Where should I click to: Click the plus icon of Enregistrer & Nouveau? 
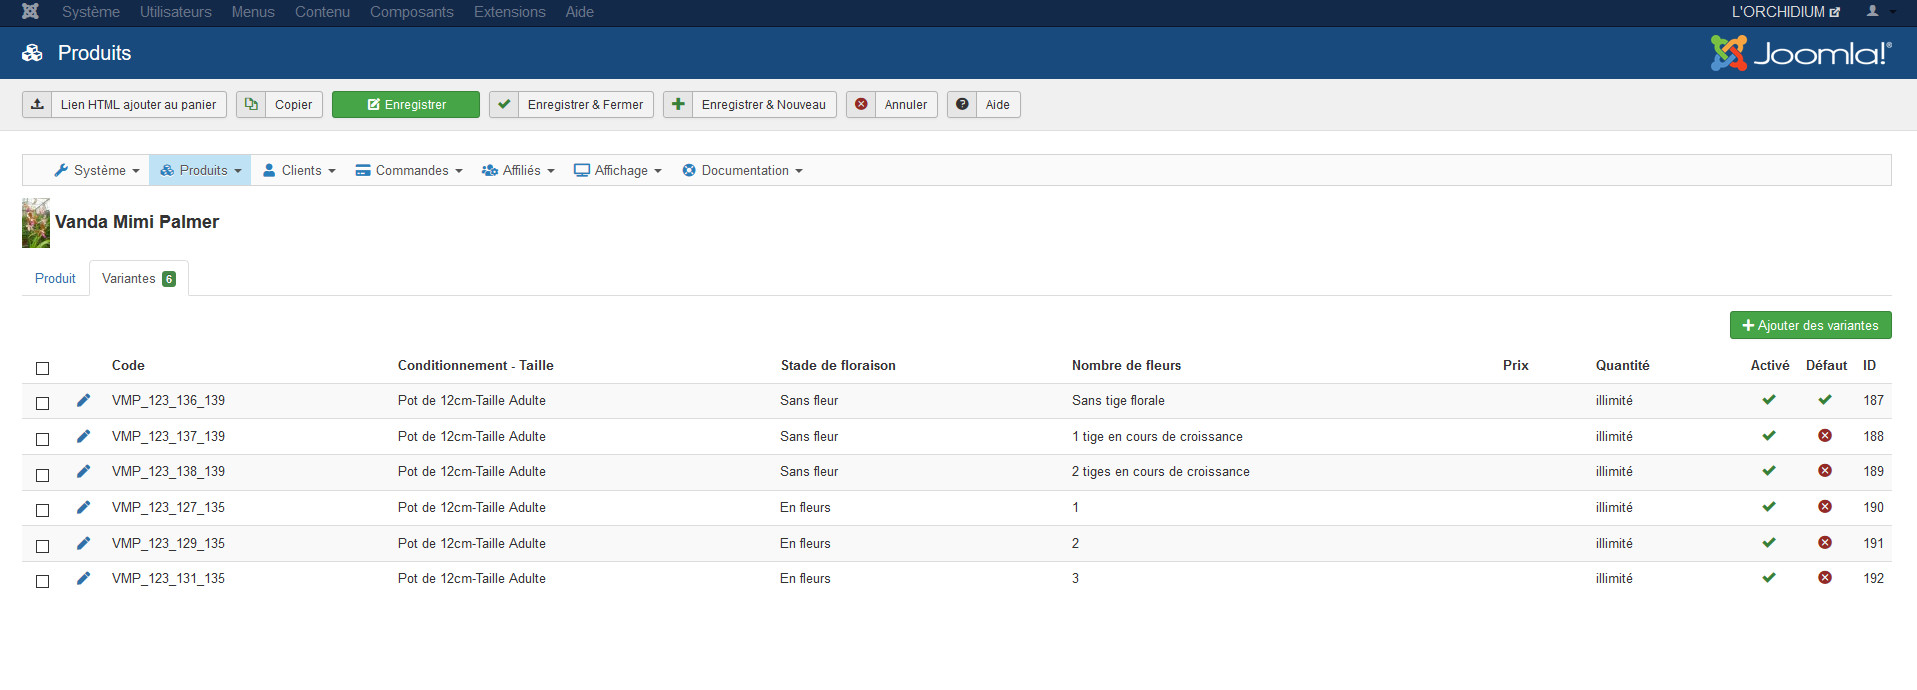click(678, 104)
